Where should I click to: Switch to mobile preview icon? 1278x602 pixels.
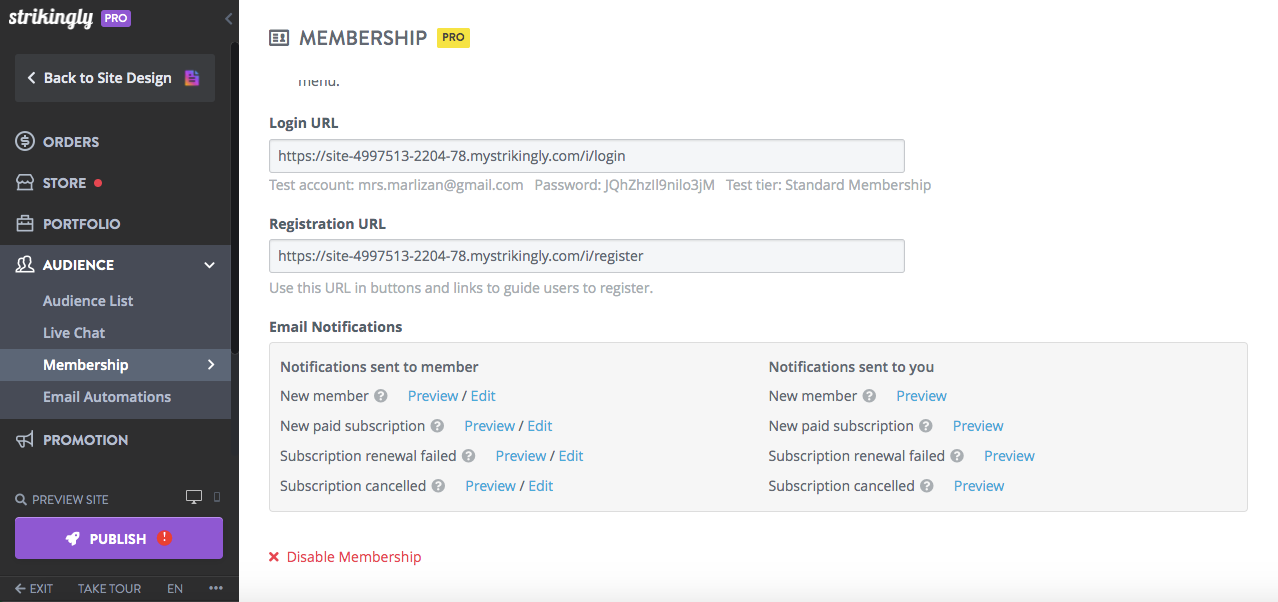pyautogui.click(x=215, y=497)
